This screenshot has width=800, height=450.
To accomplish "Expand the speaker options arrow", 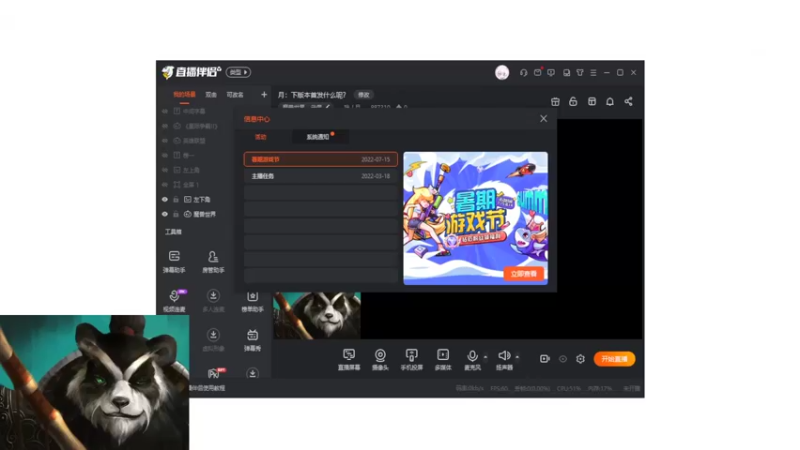I will tap(517, 357).
